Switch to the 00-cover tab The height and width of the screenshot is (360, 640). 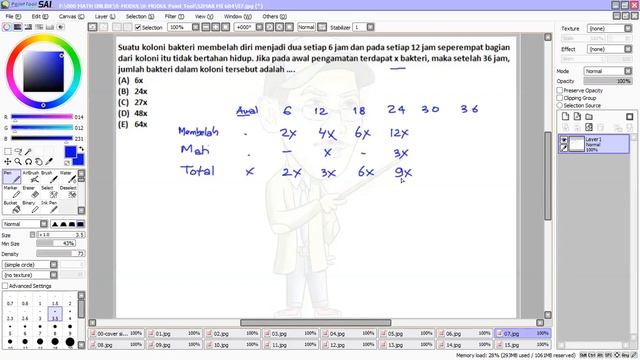(116, 333)
